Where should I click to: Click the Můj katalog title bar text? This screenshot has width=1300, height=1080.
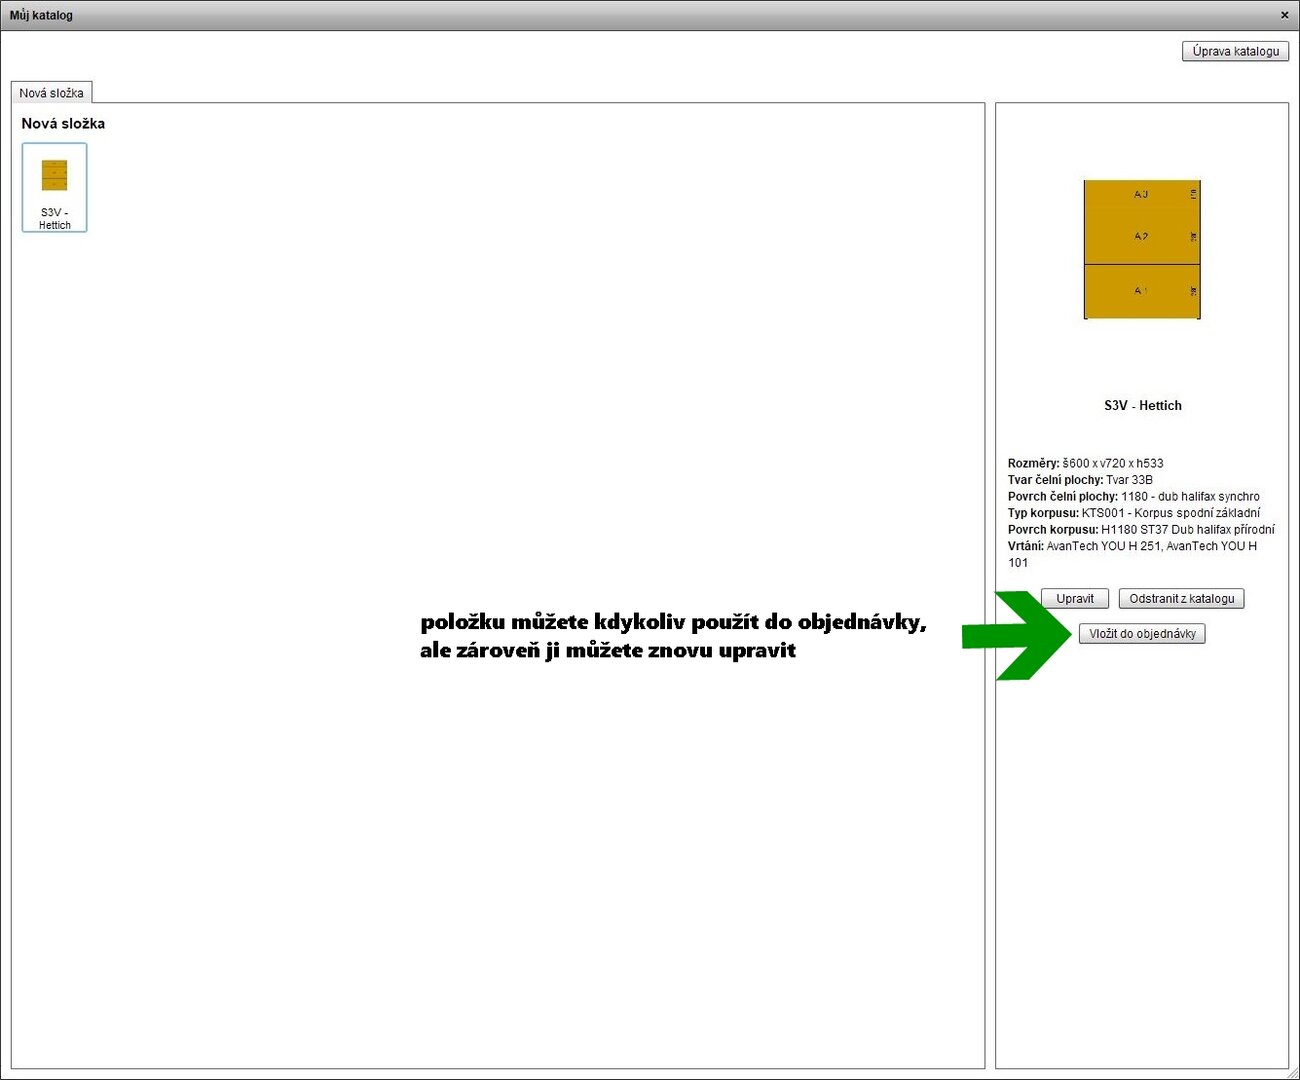[41, 15]
